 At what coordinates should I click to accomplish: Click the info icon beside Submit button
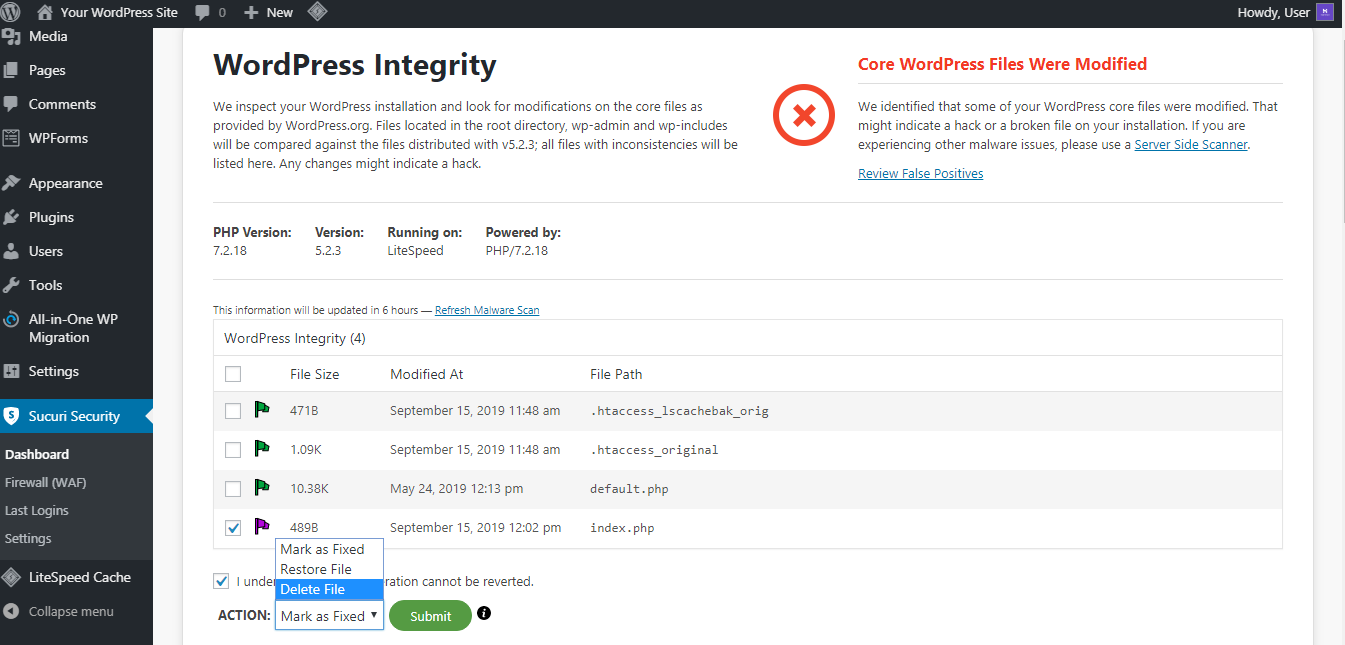(484, 613)
